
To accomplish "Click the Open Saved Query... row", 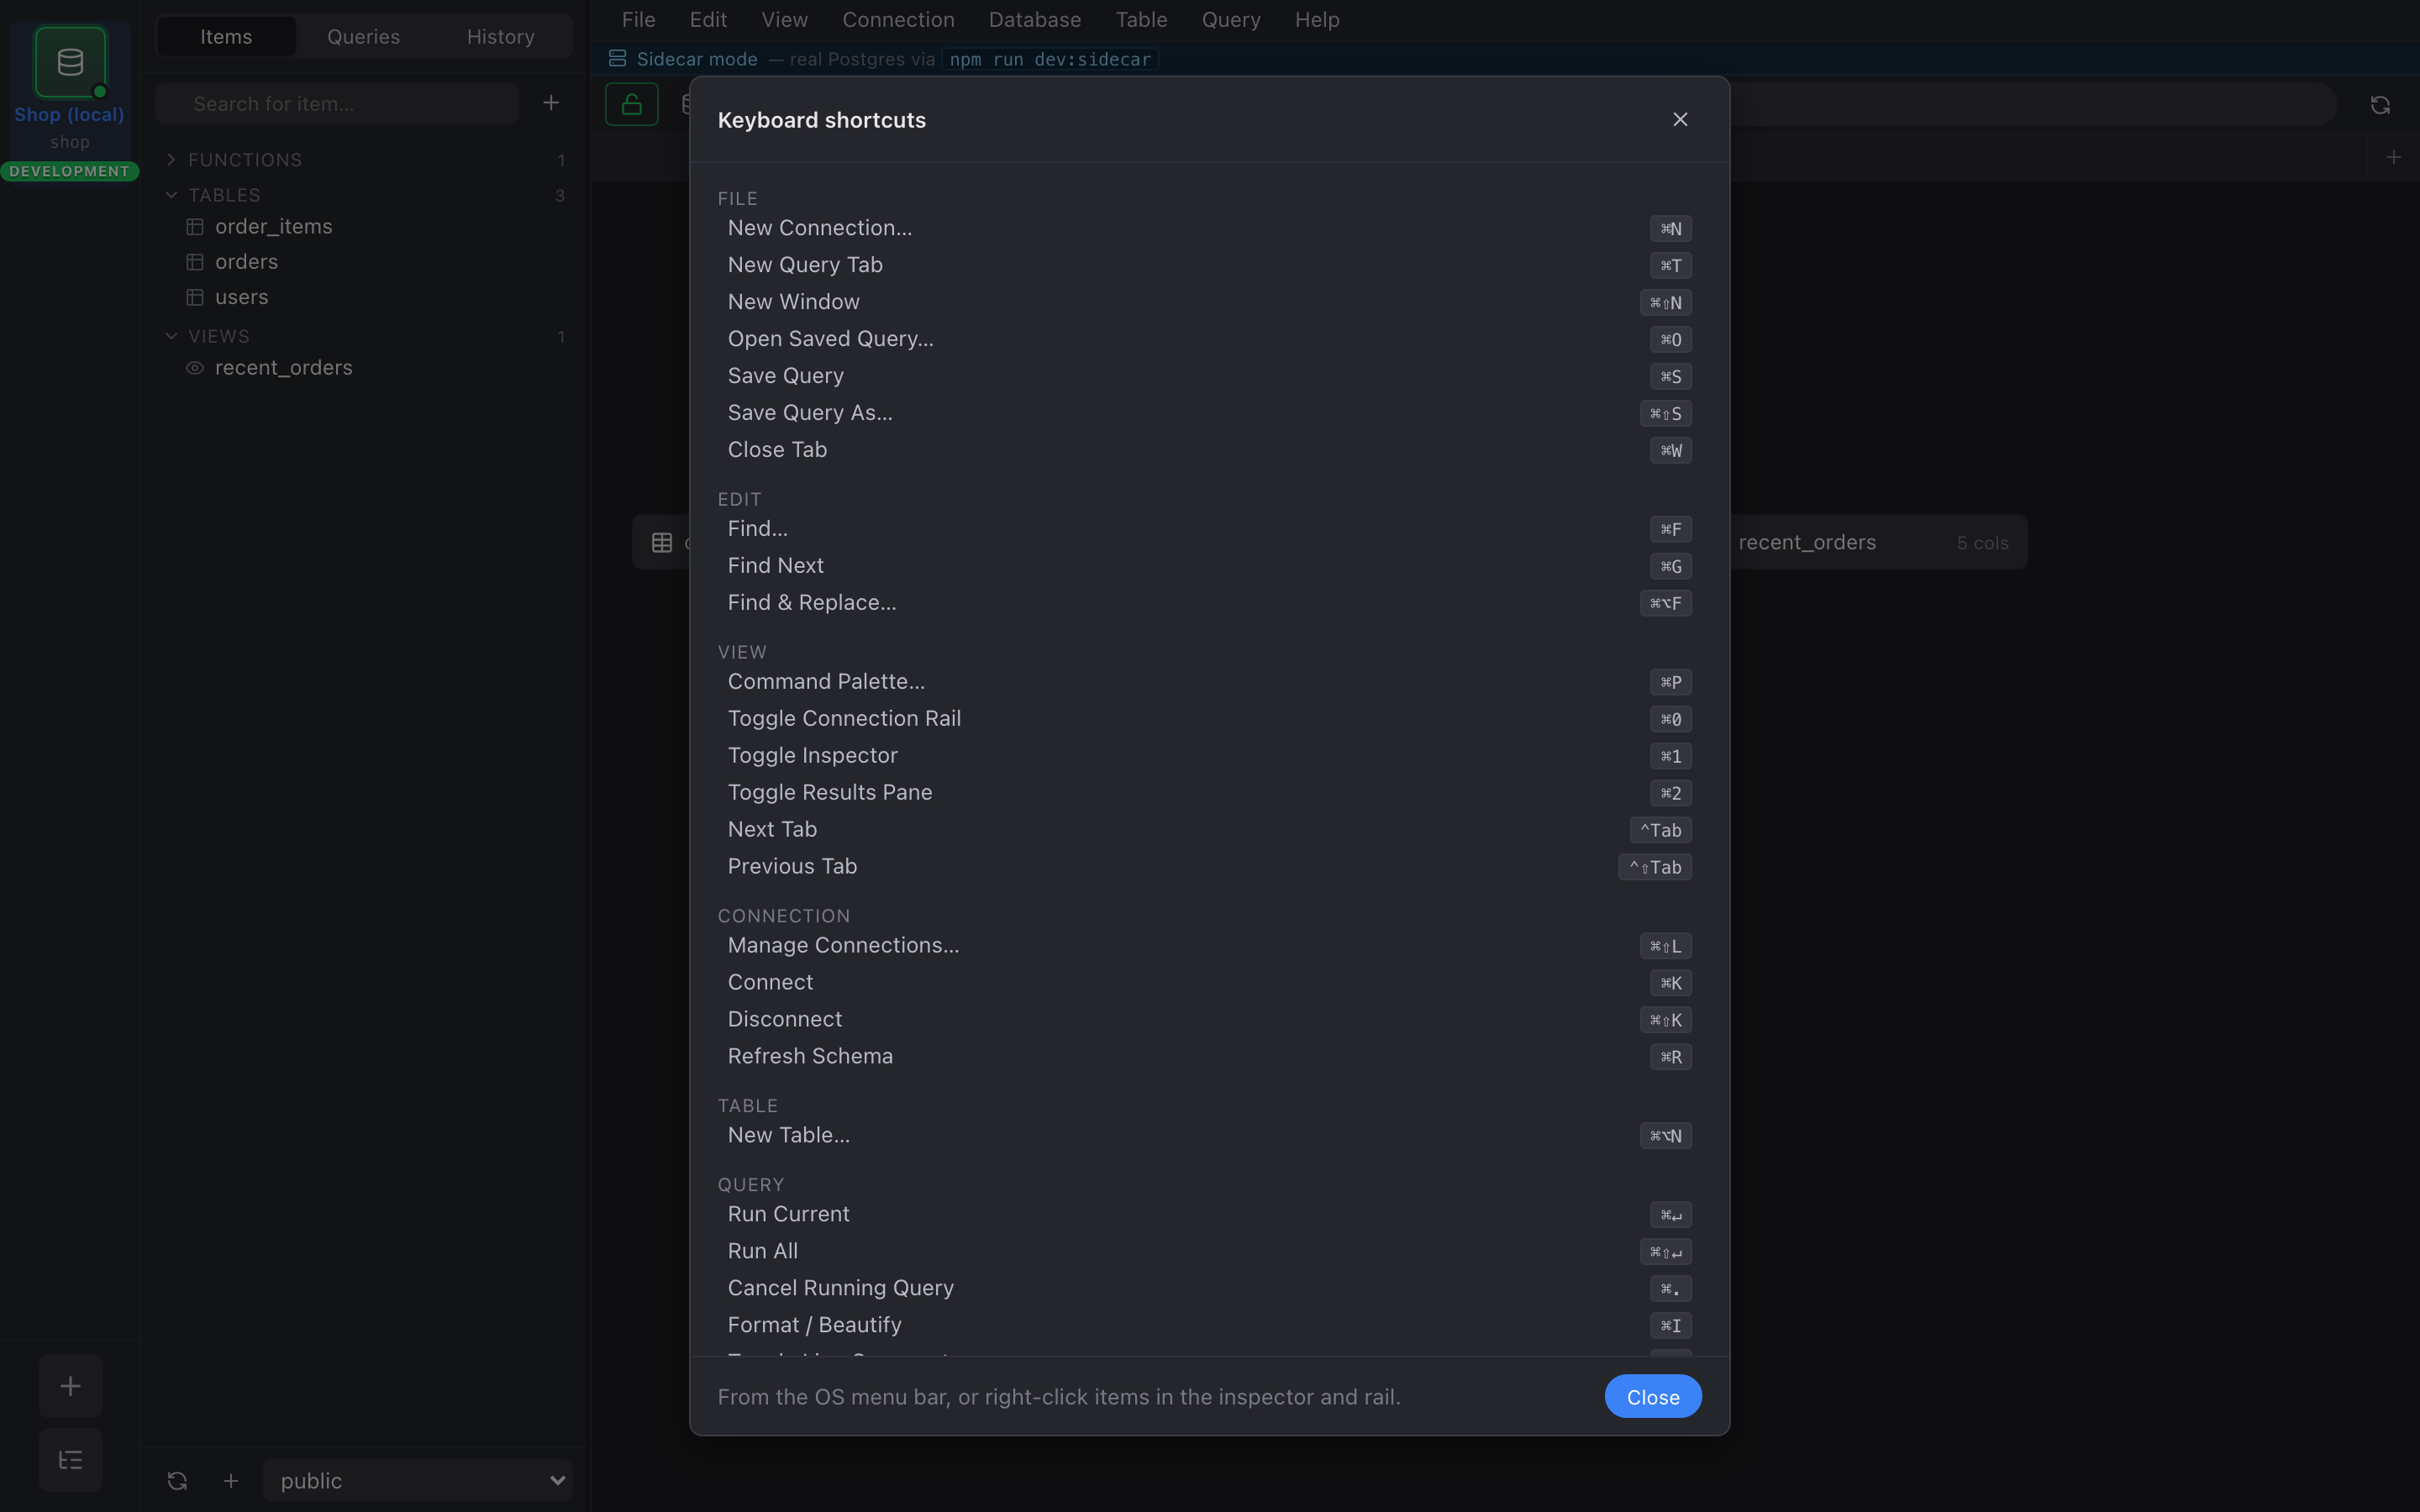I will coord(1209,339).
